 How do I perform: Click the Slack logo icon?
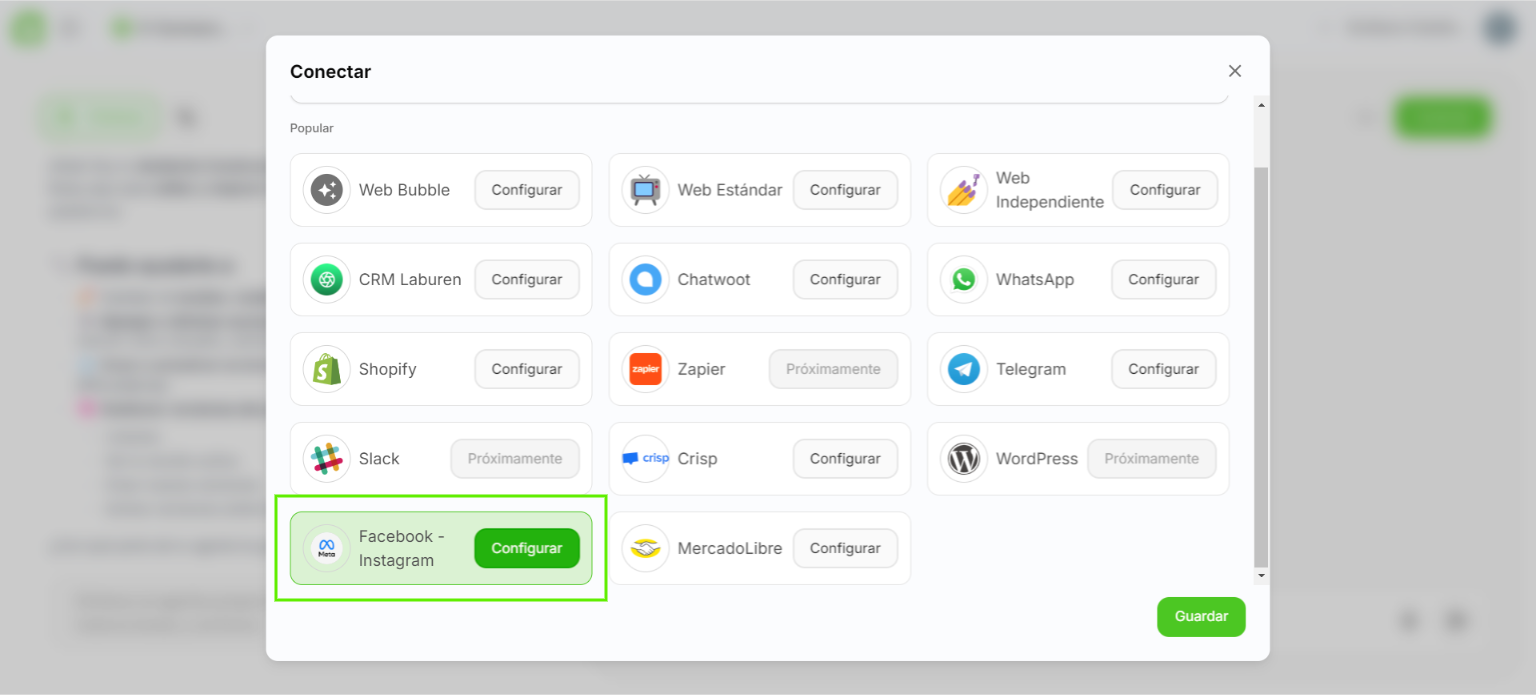click(x=327, y=459)
